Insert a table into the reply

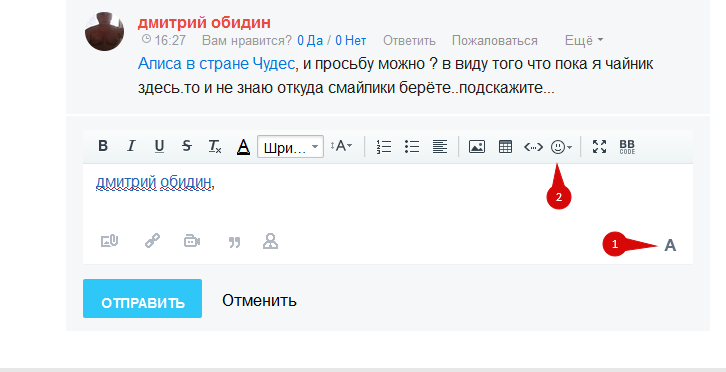point(505,147)
